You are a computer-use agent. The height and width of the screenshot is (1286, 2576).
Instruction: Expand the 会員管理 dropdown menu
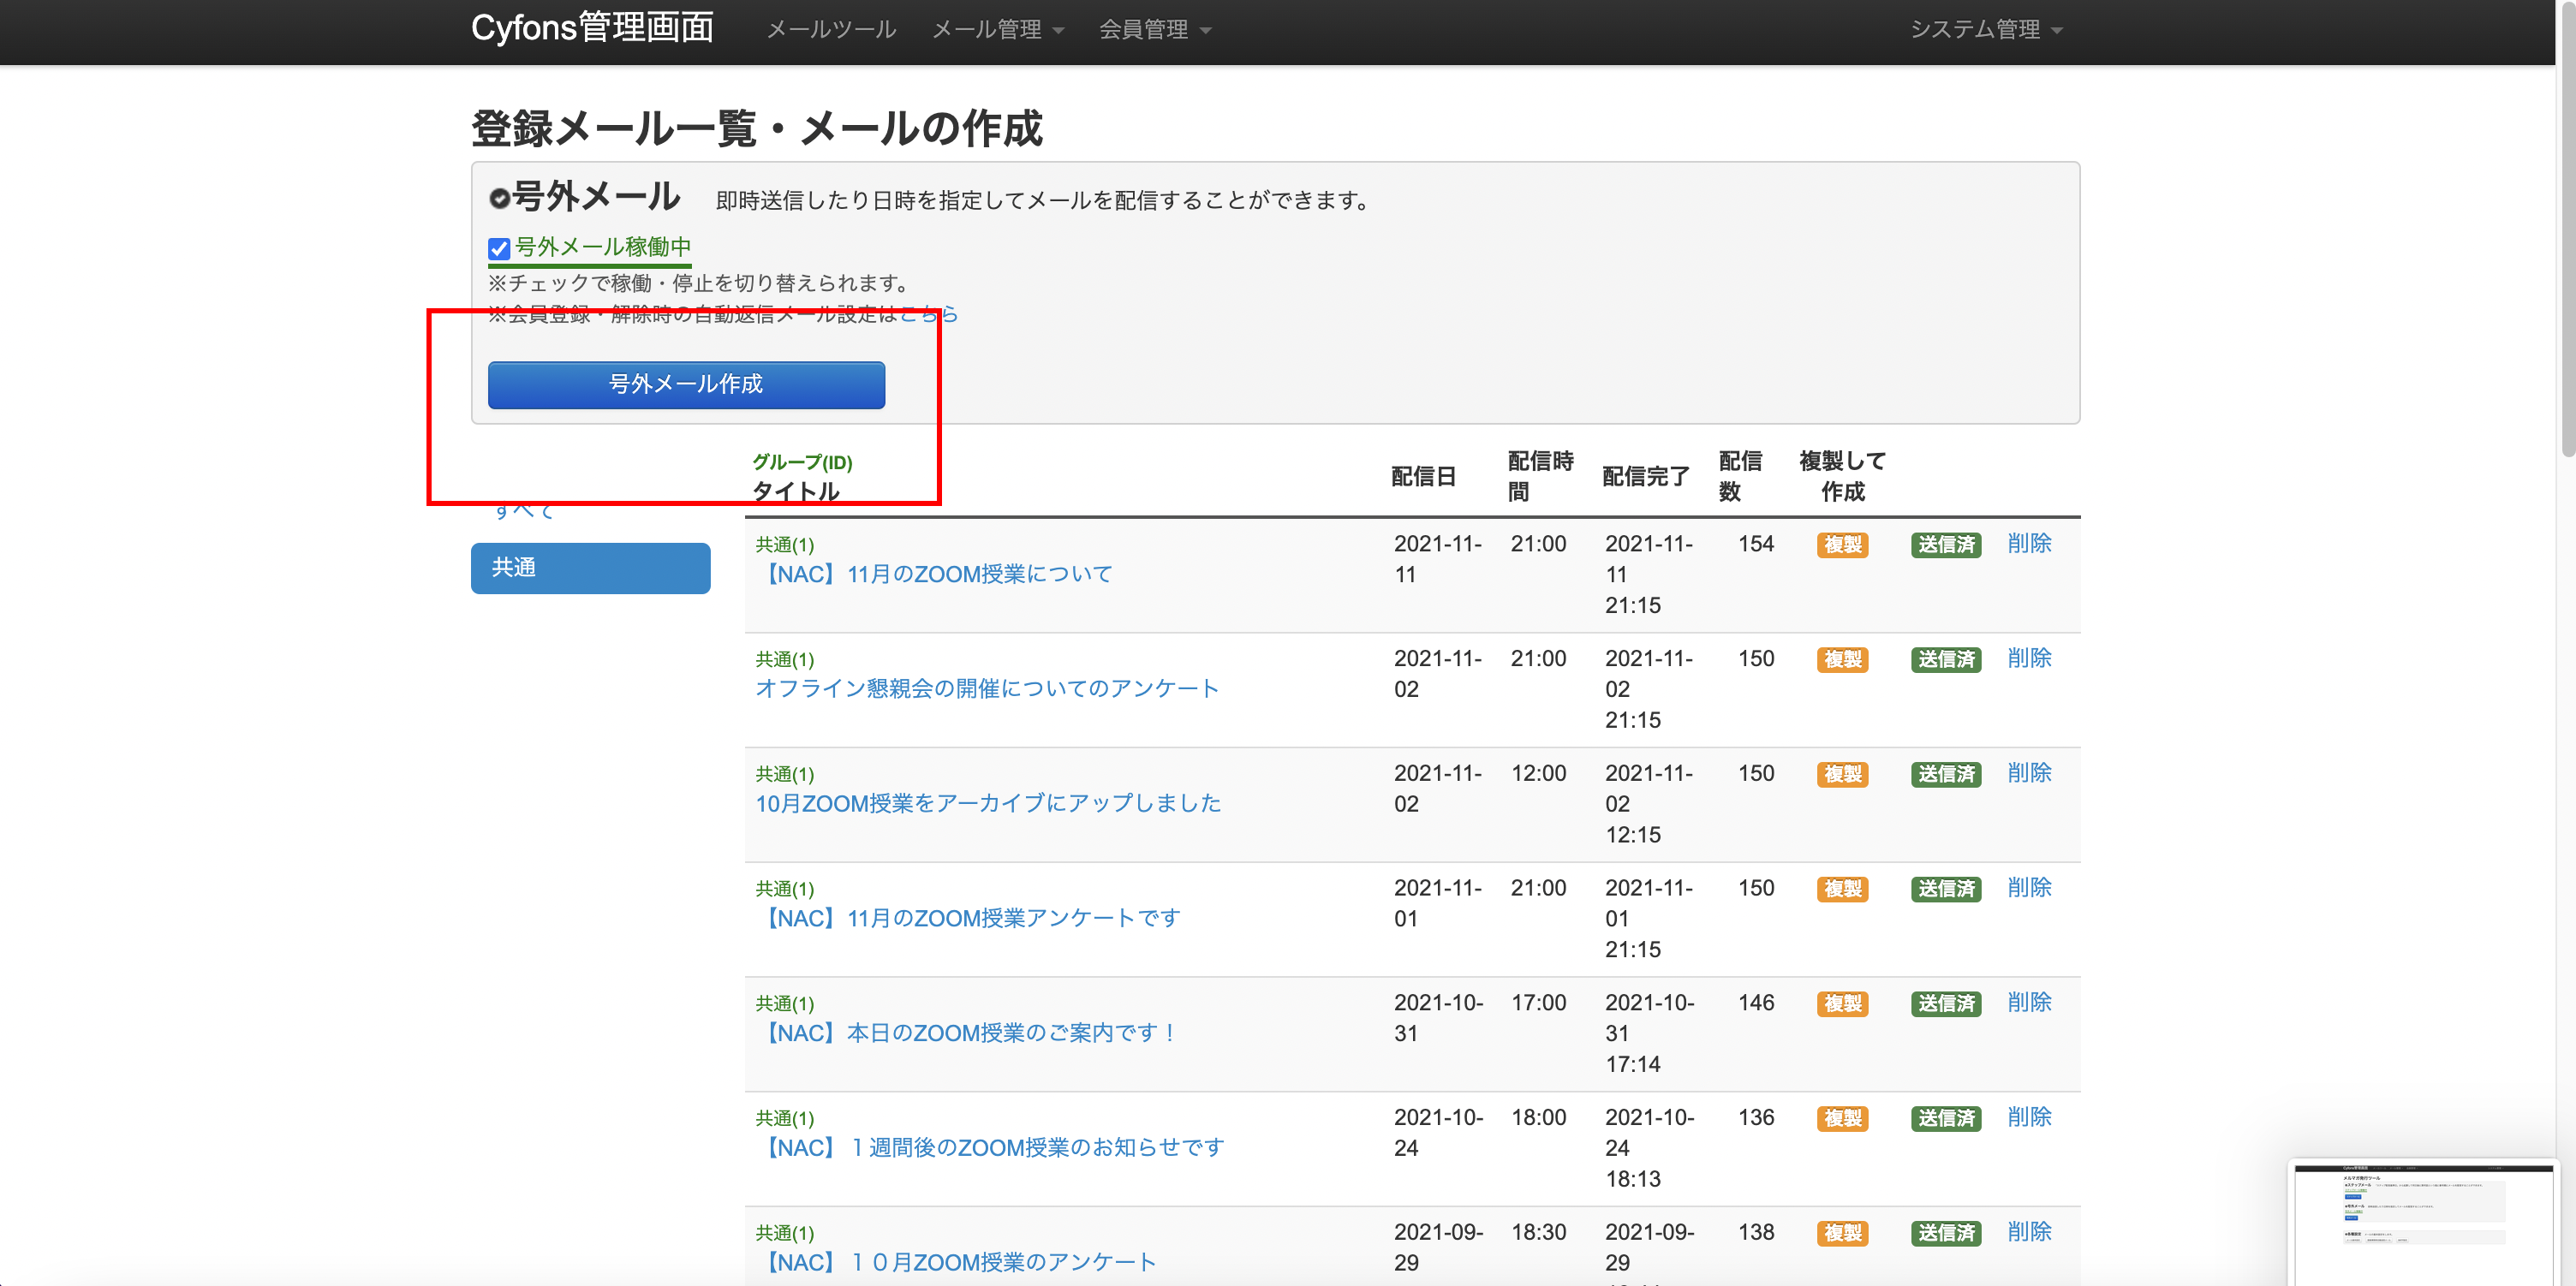click(1154, 30)
